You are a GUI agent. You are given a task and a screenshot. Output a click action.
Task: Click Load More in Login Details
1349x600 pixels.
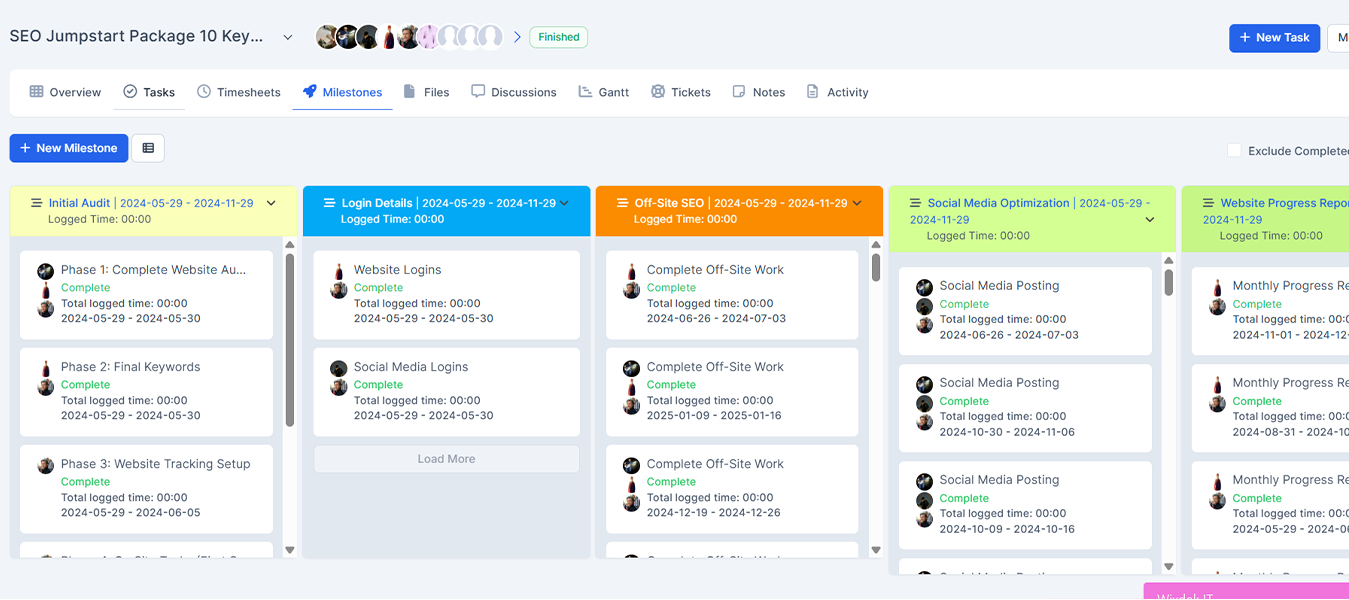[x=446, y=459]
